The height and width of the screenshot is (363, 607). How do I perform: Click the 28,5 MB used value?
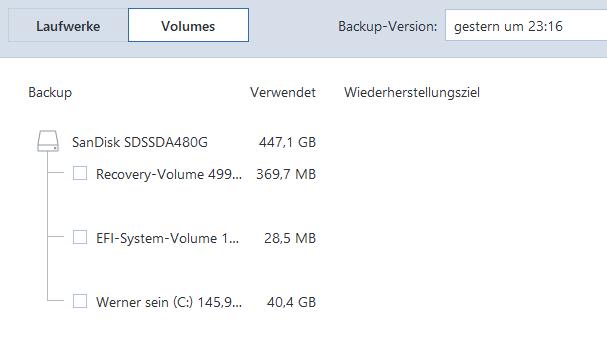point(290,238)
